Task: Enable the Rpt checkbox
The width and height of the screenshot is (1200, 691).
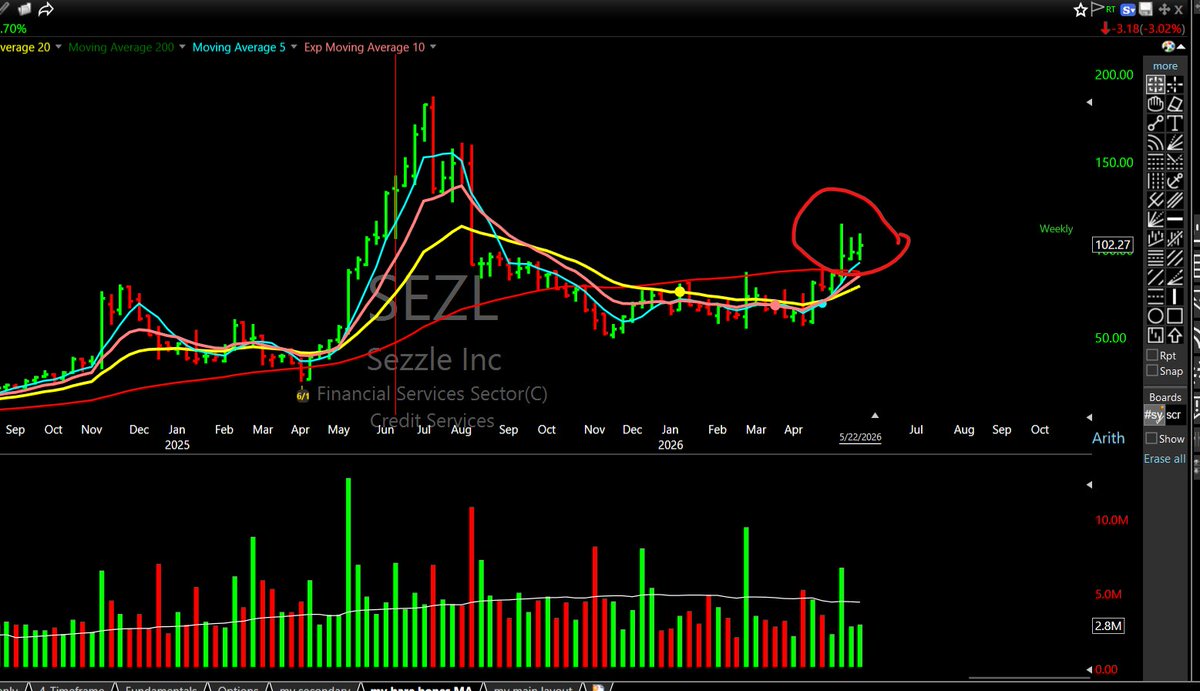Action: click(x=1153, y=356)
